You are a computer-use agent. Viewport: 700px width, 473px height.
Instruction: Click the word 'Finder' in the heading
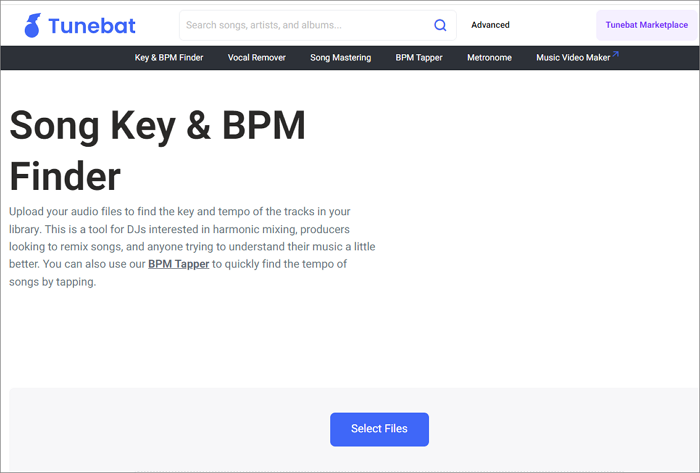tap(65, 176)
